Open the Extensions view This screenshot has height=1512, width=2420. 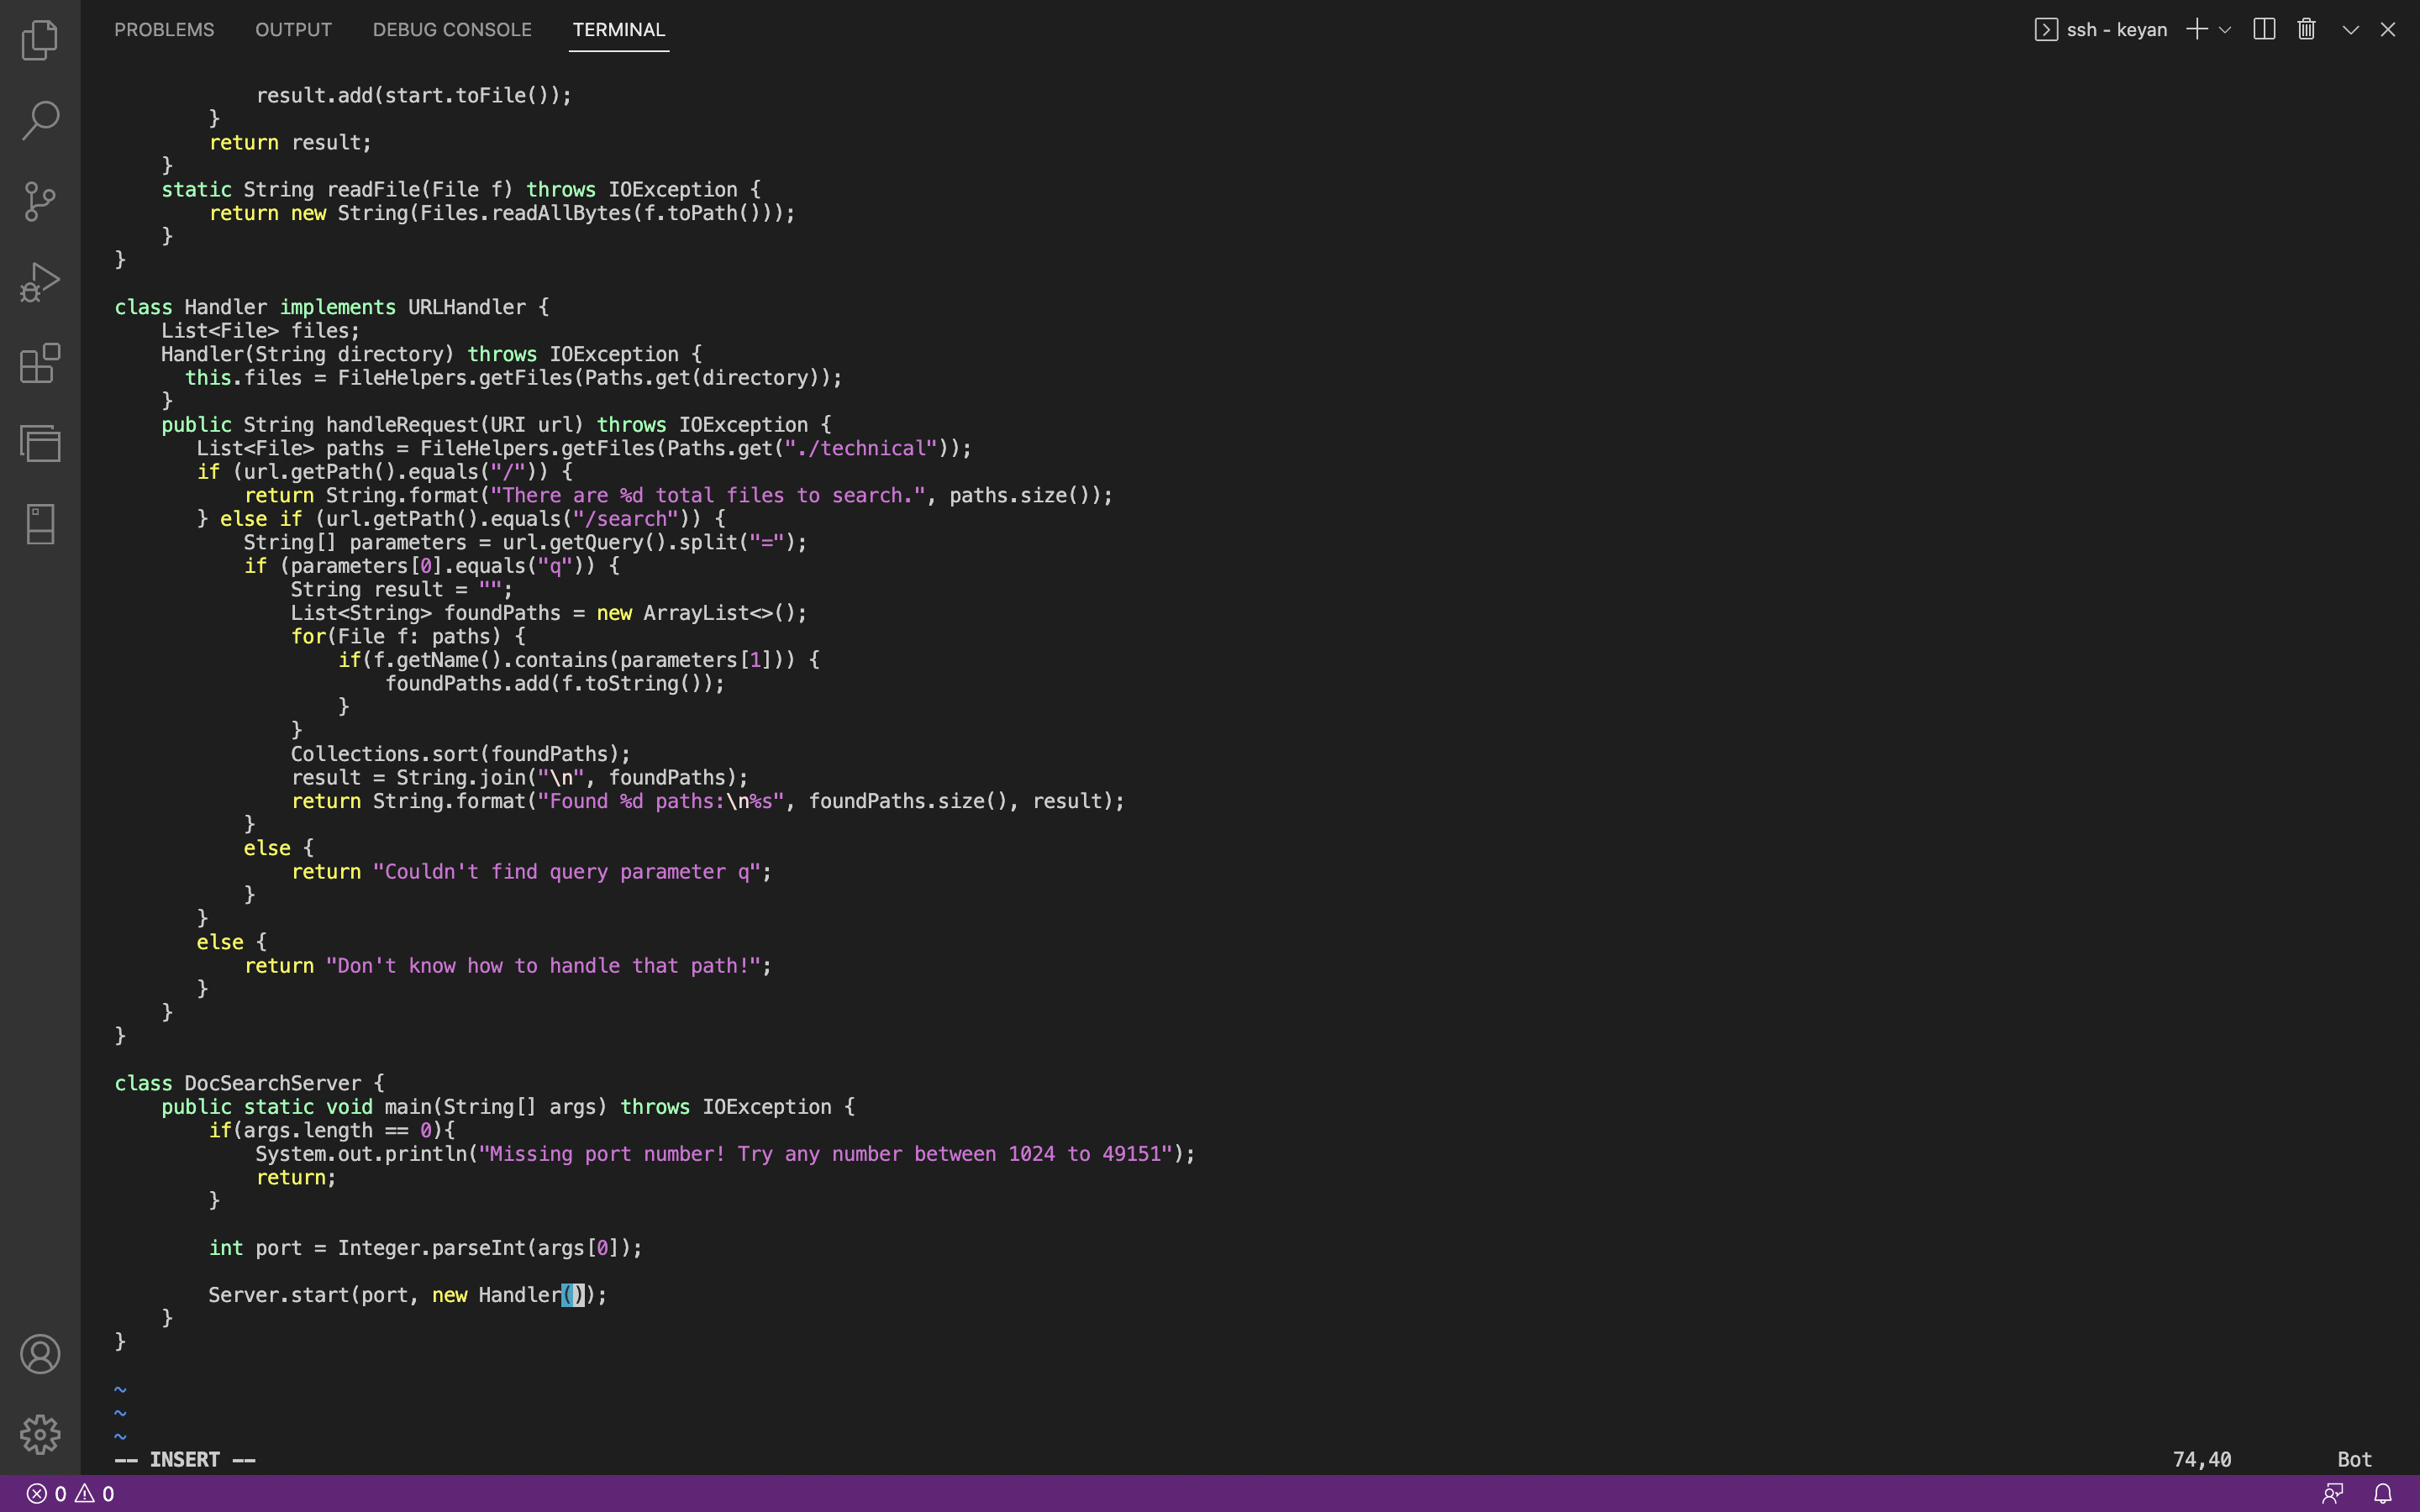40,363
